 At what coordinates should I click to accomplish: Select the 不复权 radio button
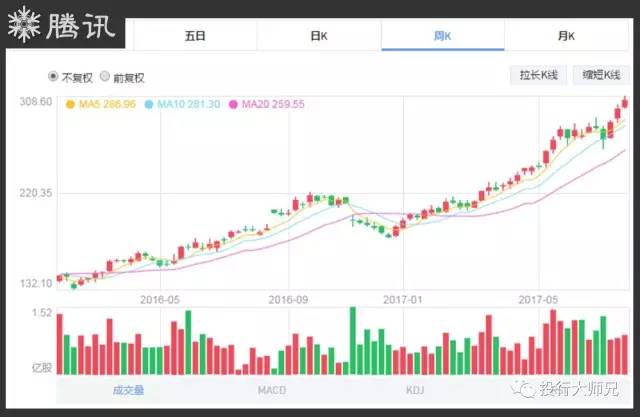54,77
